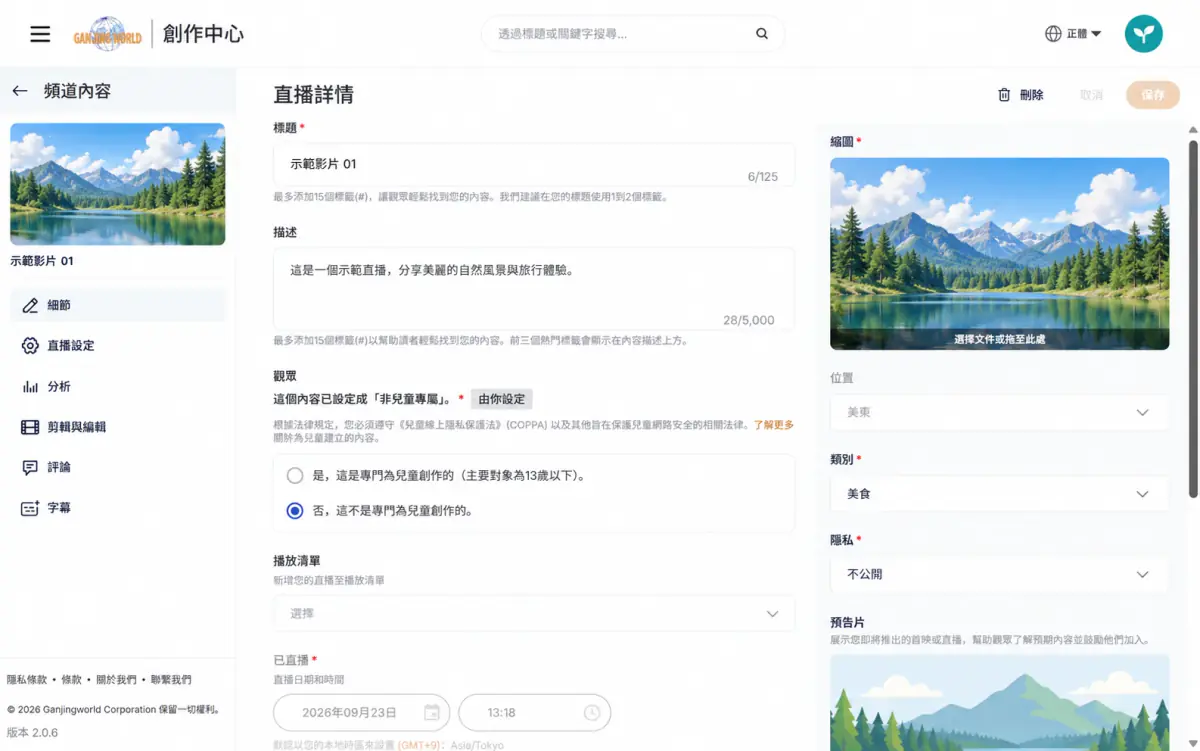
Task: Click the 保存 save button
Action: [x=1153, y=95]
